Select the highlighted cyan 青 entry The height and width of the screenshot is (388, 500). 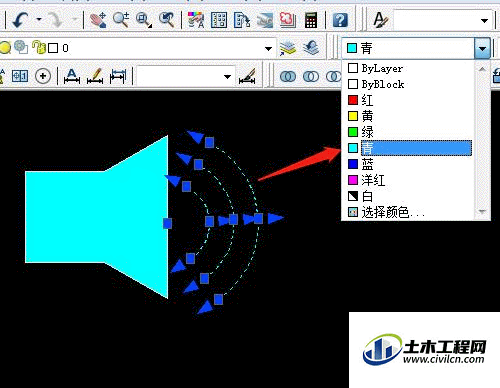pos(410,148)
